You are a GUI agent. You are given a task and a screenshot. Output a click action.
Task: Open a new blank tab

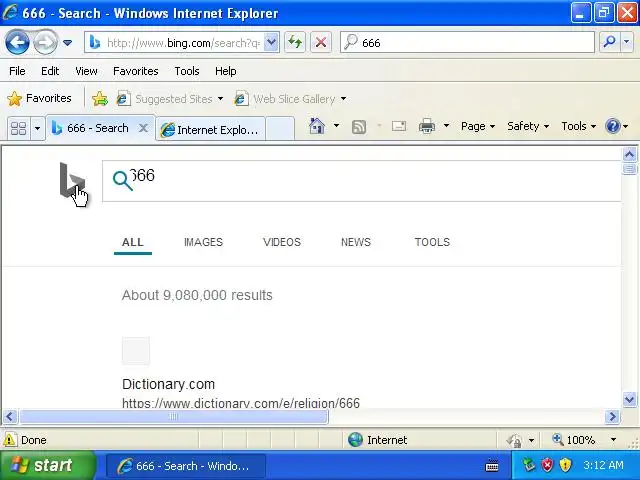(280, 129)
